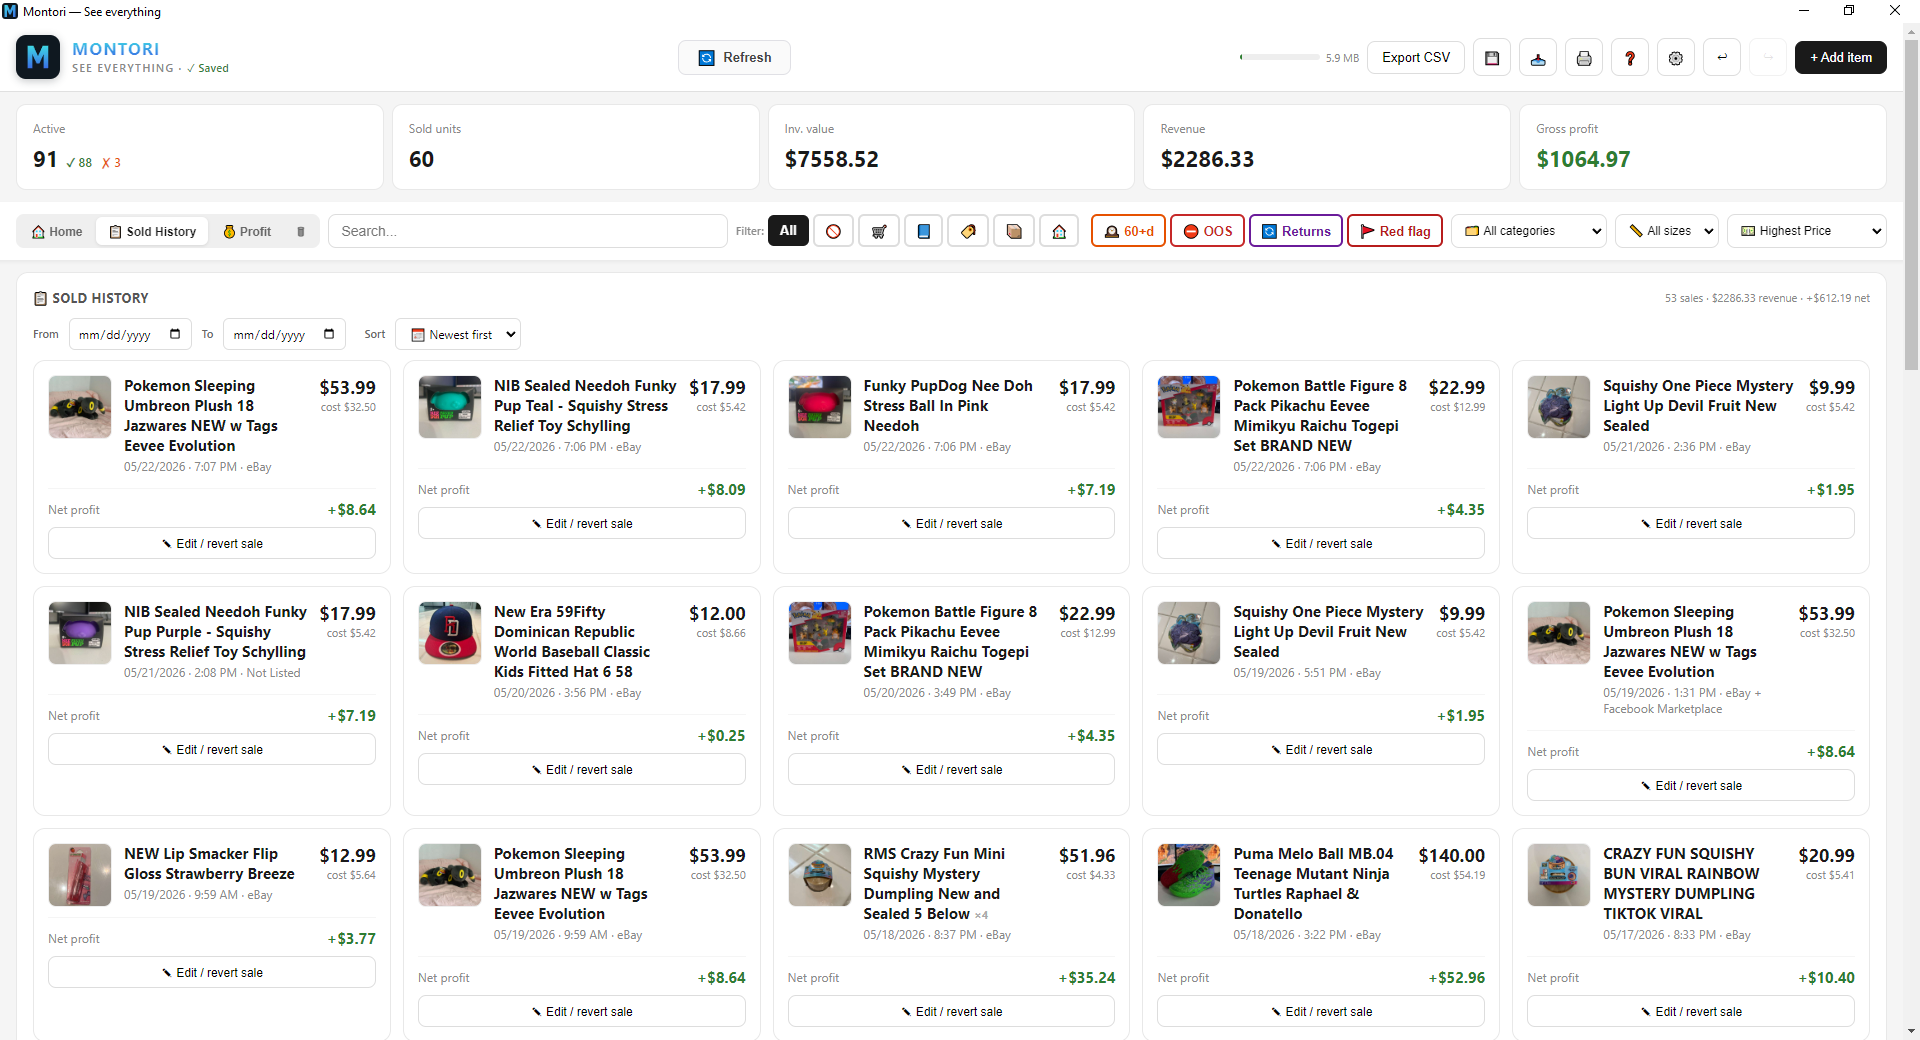Click the trash can tab icon
Viewport: 1920px width, 1040px height.
click(301, 231)
